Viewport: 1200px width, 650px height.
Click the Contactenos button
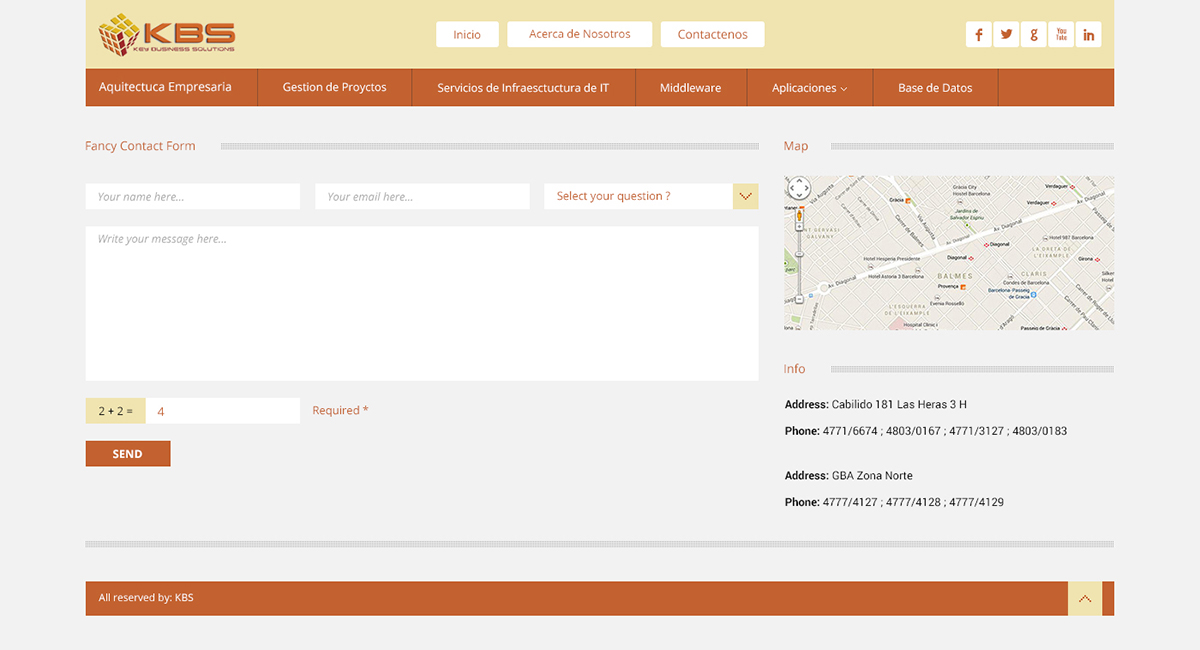click(x=712, y=35)
